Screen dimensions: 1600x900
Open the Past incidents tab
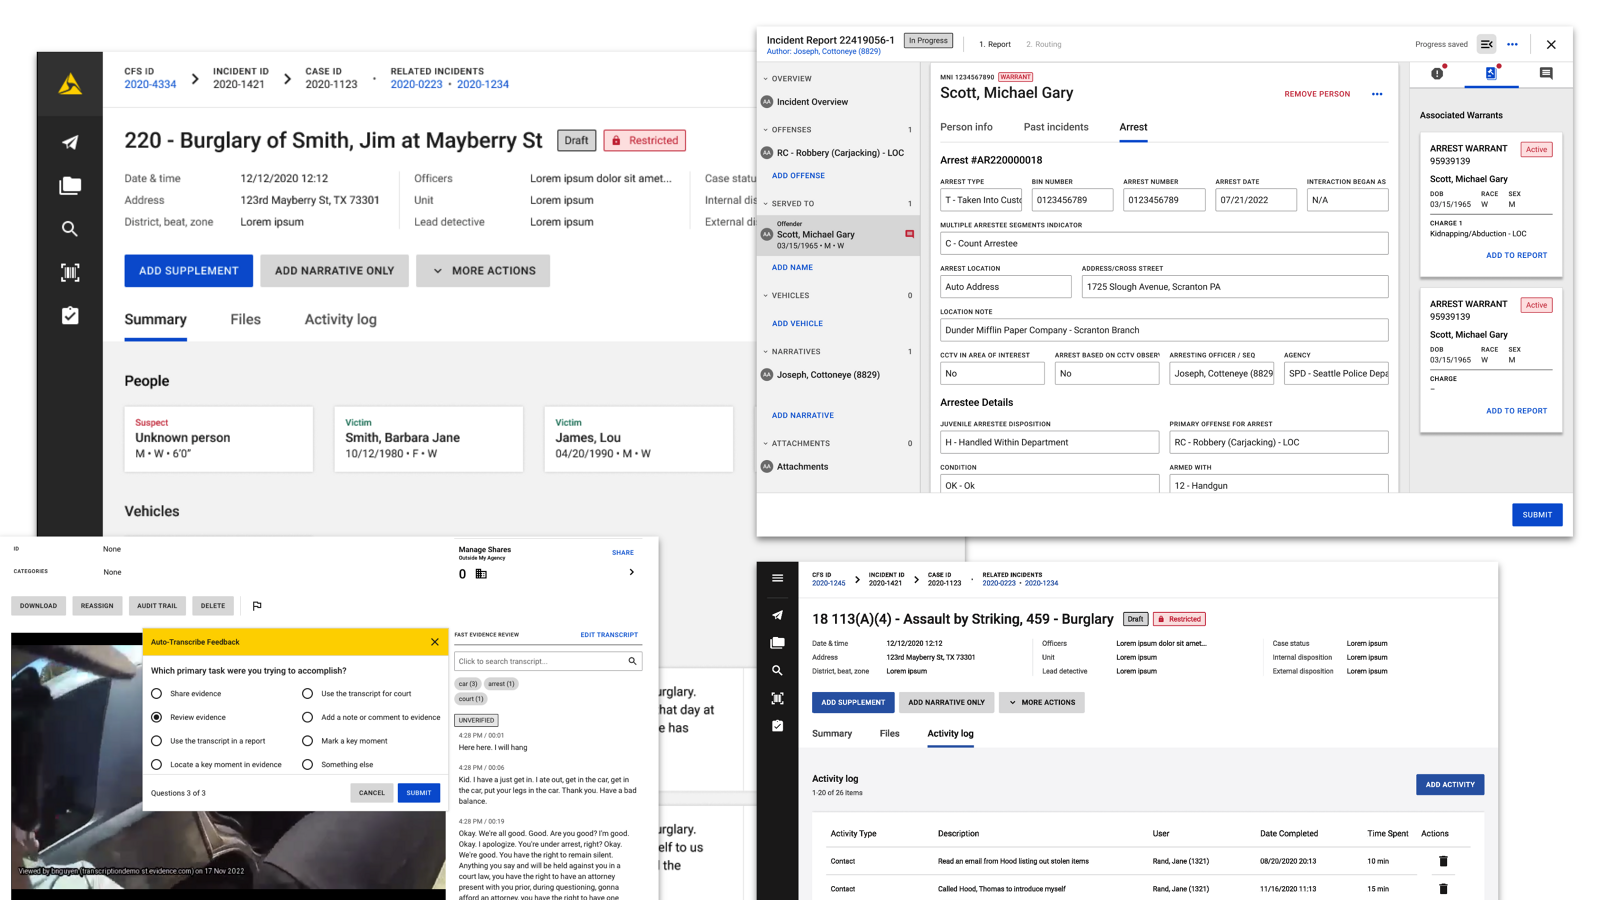click(x=1056, y=127)
